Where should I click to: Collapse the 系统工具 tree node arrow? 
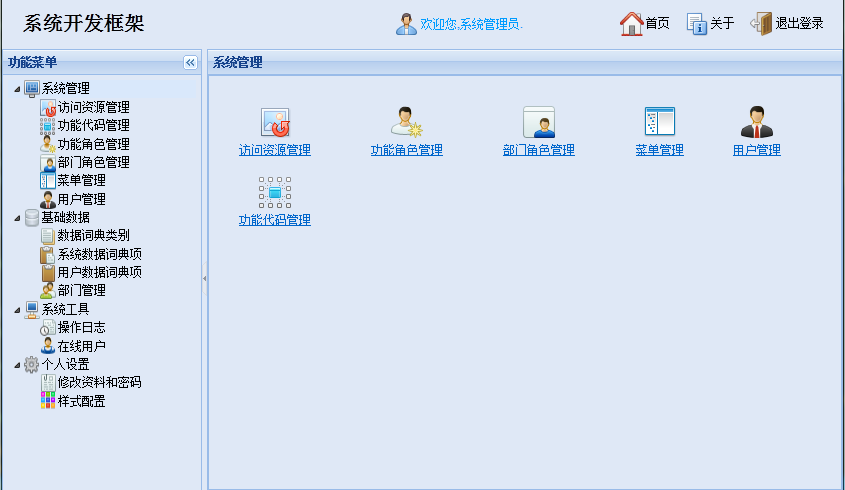point(17,310)
